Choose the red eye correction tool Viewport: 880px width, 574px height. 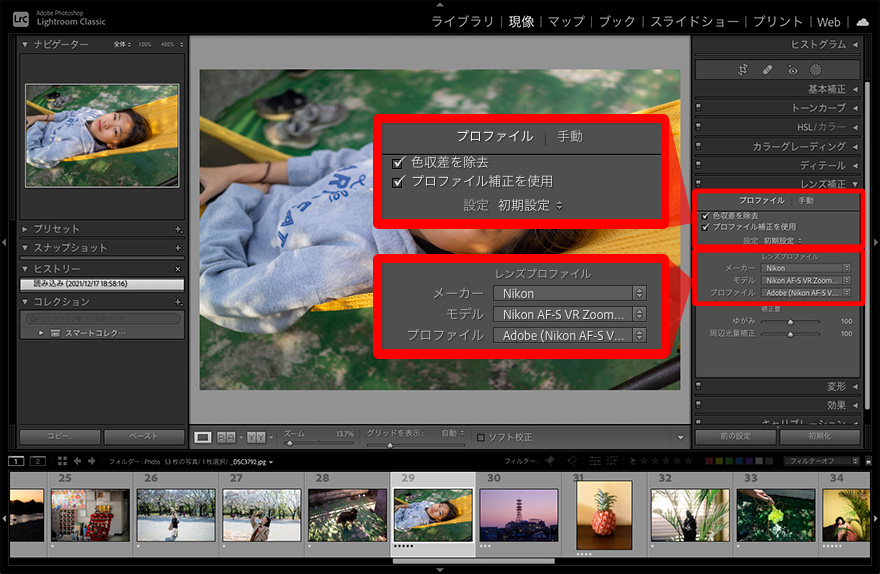[x=792, y=70]
